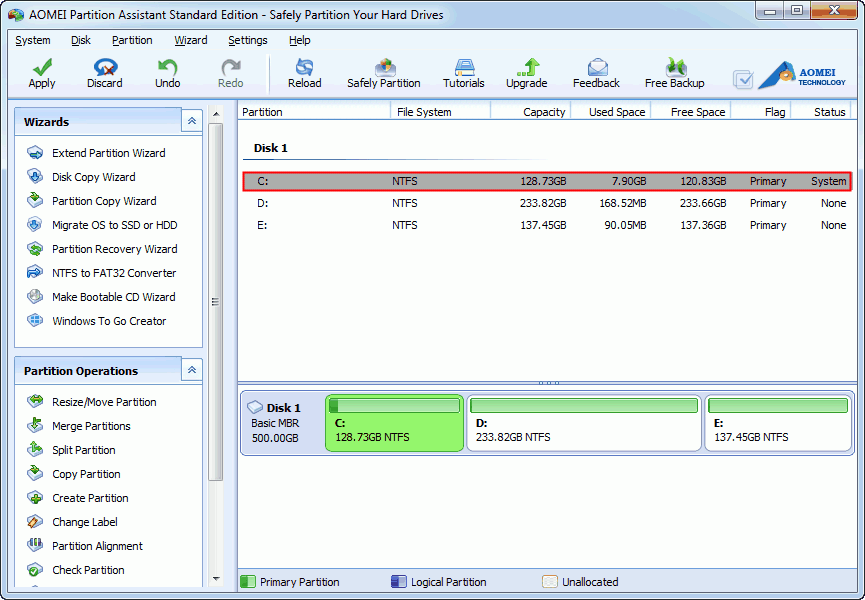The height and width of the screenshot is (600, 865).
Task: Open the NTFS to FAT32 Converter
Action: click(x=110, y=272)
